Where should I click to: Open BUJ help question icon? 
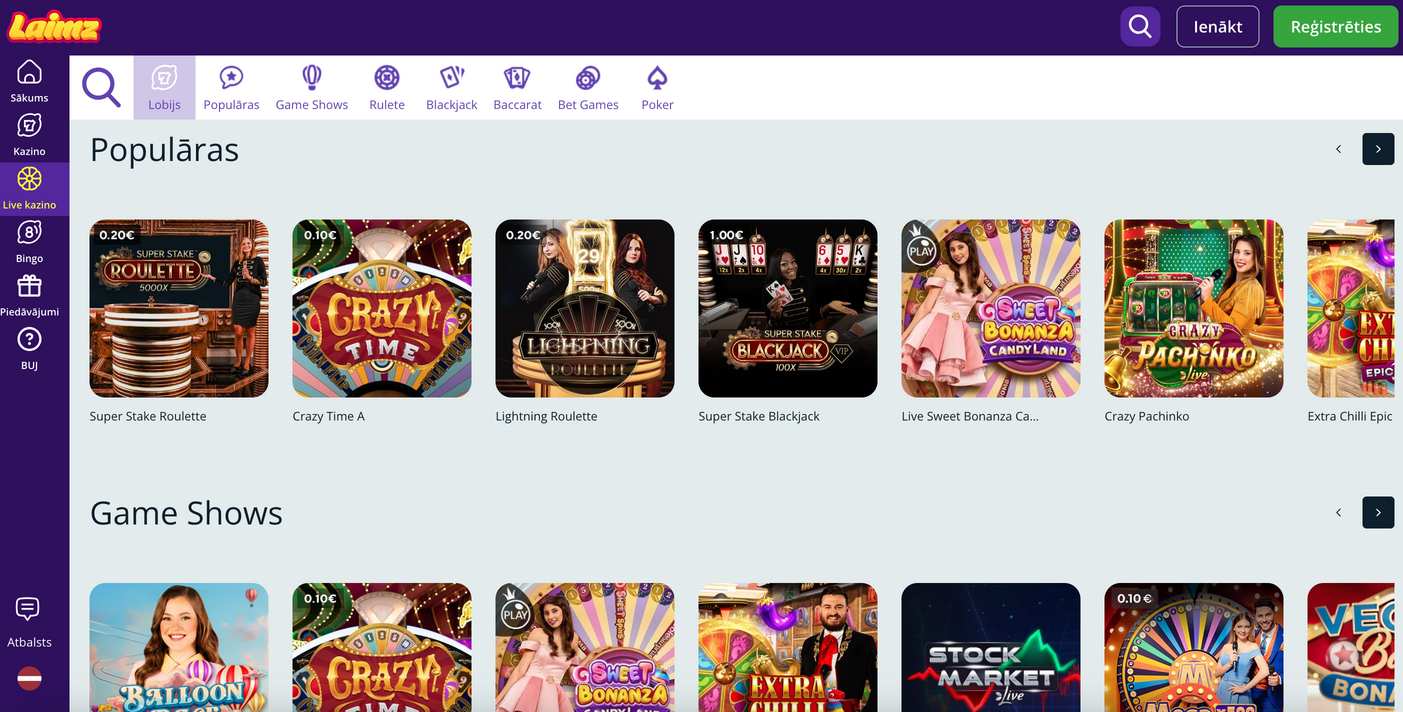click(30, 350)
